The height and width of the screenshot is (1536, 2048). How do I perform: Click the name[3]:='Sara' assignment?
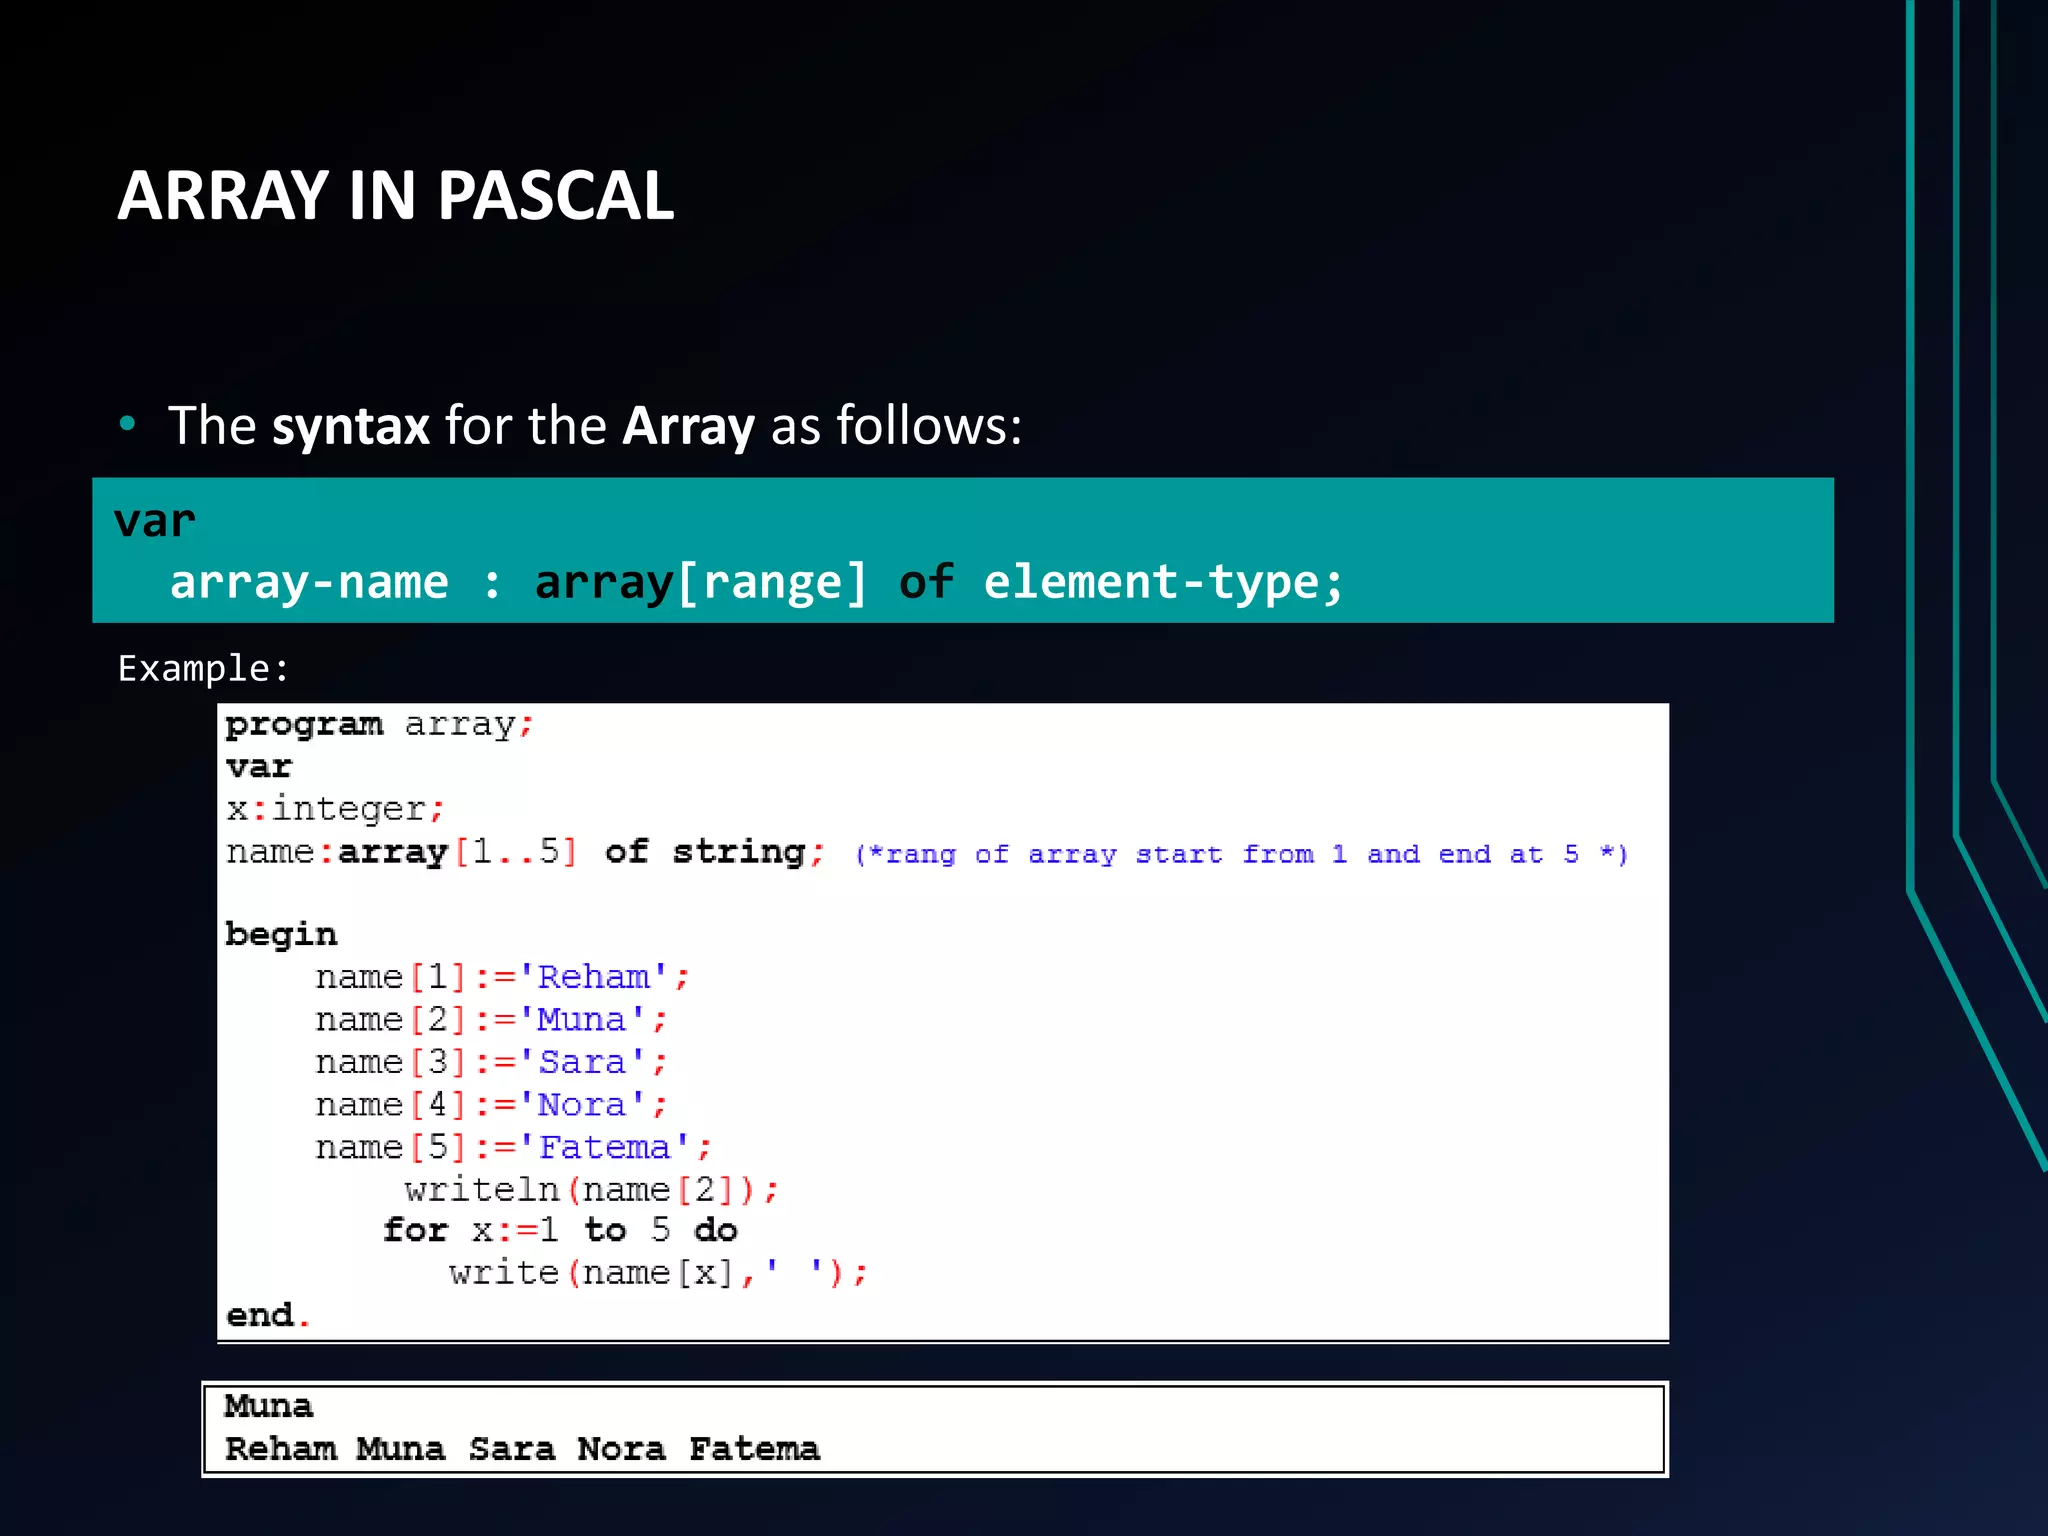(x=491, y=1062)
